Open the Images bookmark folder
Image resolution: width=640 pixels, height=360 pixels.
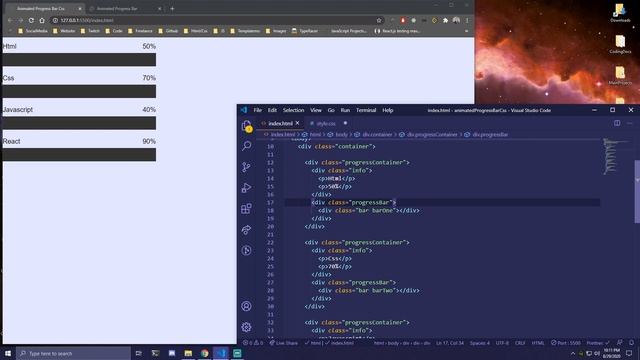(x=276, y=31)
